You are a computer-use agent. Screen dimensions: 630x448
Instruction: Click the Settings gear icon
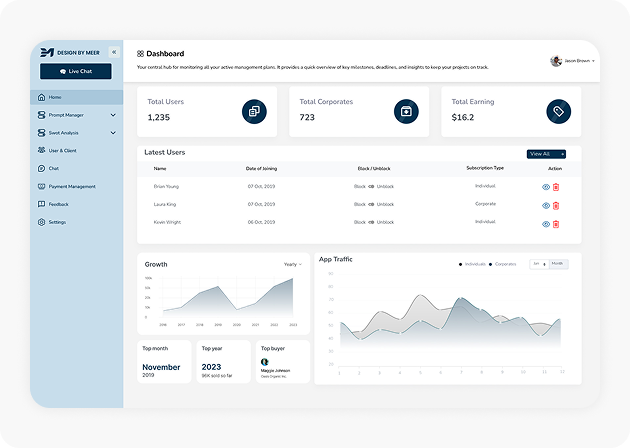coord(41,222)
